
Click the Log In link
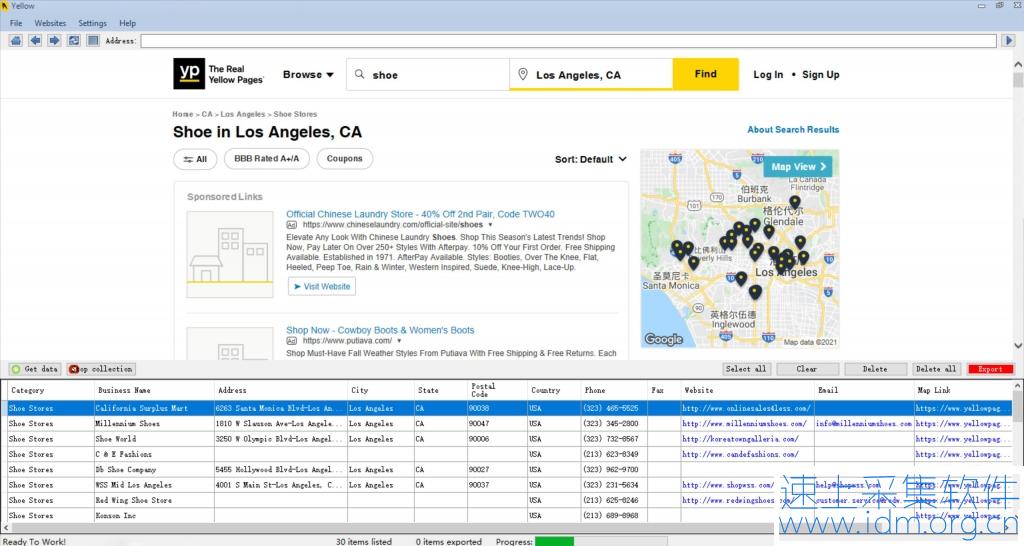pyautogui.click(x=768, y=74)
